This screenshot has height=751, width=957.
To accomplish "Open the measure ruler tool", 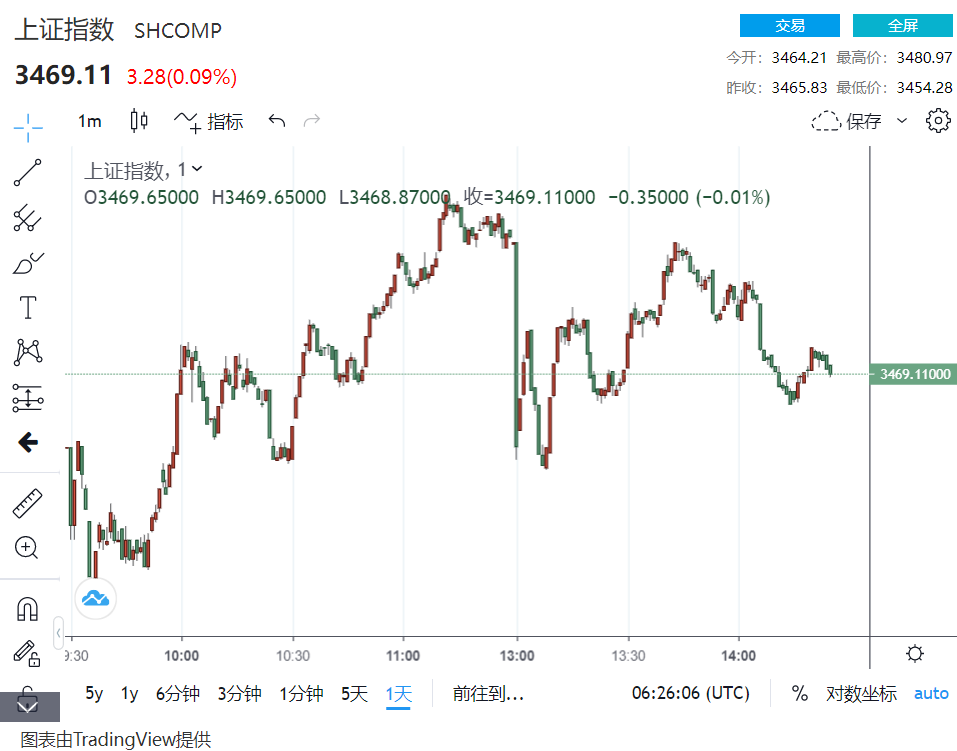I will [27, 503].
